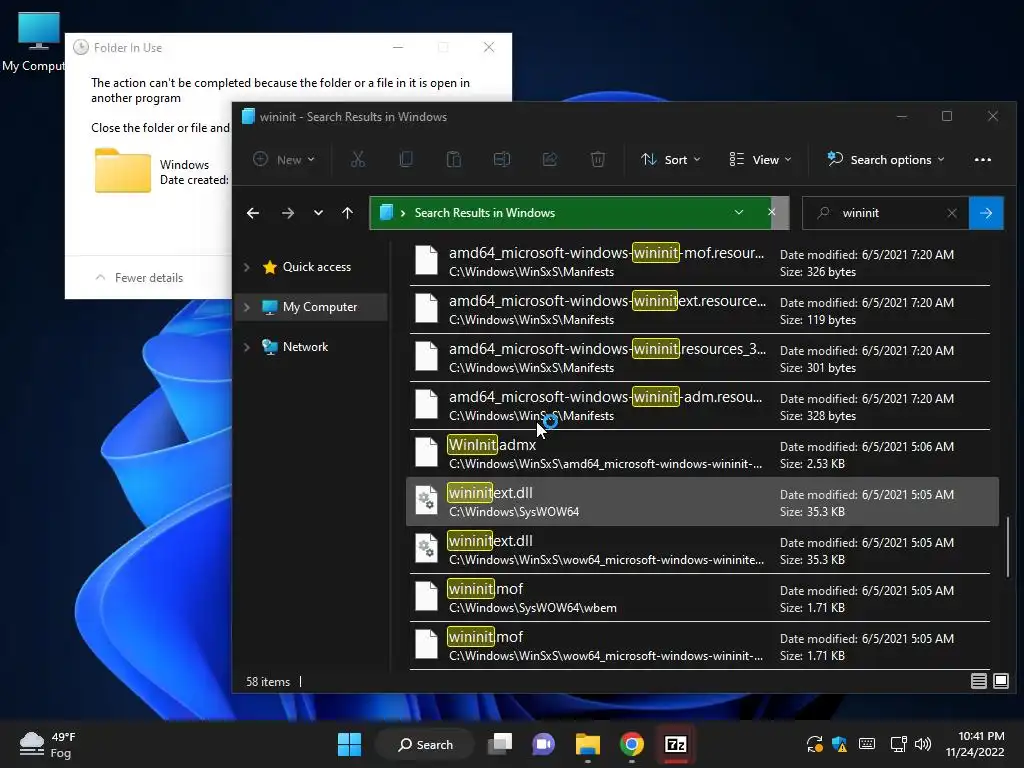
Task: Open My Computer desktop icon
Action: (38, 42)
